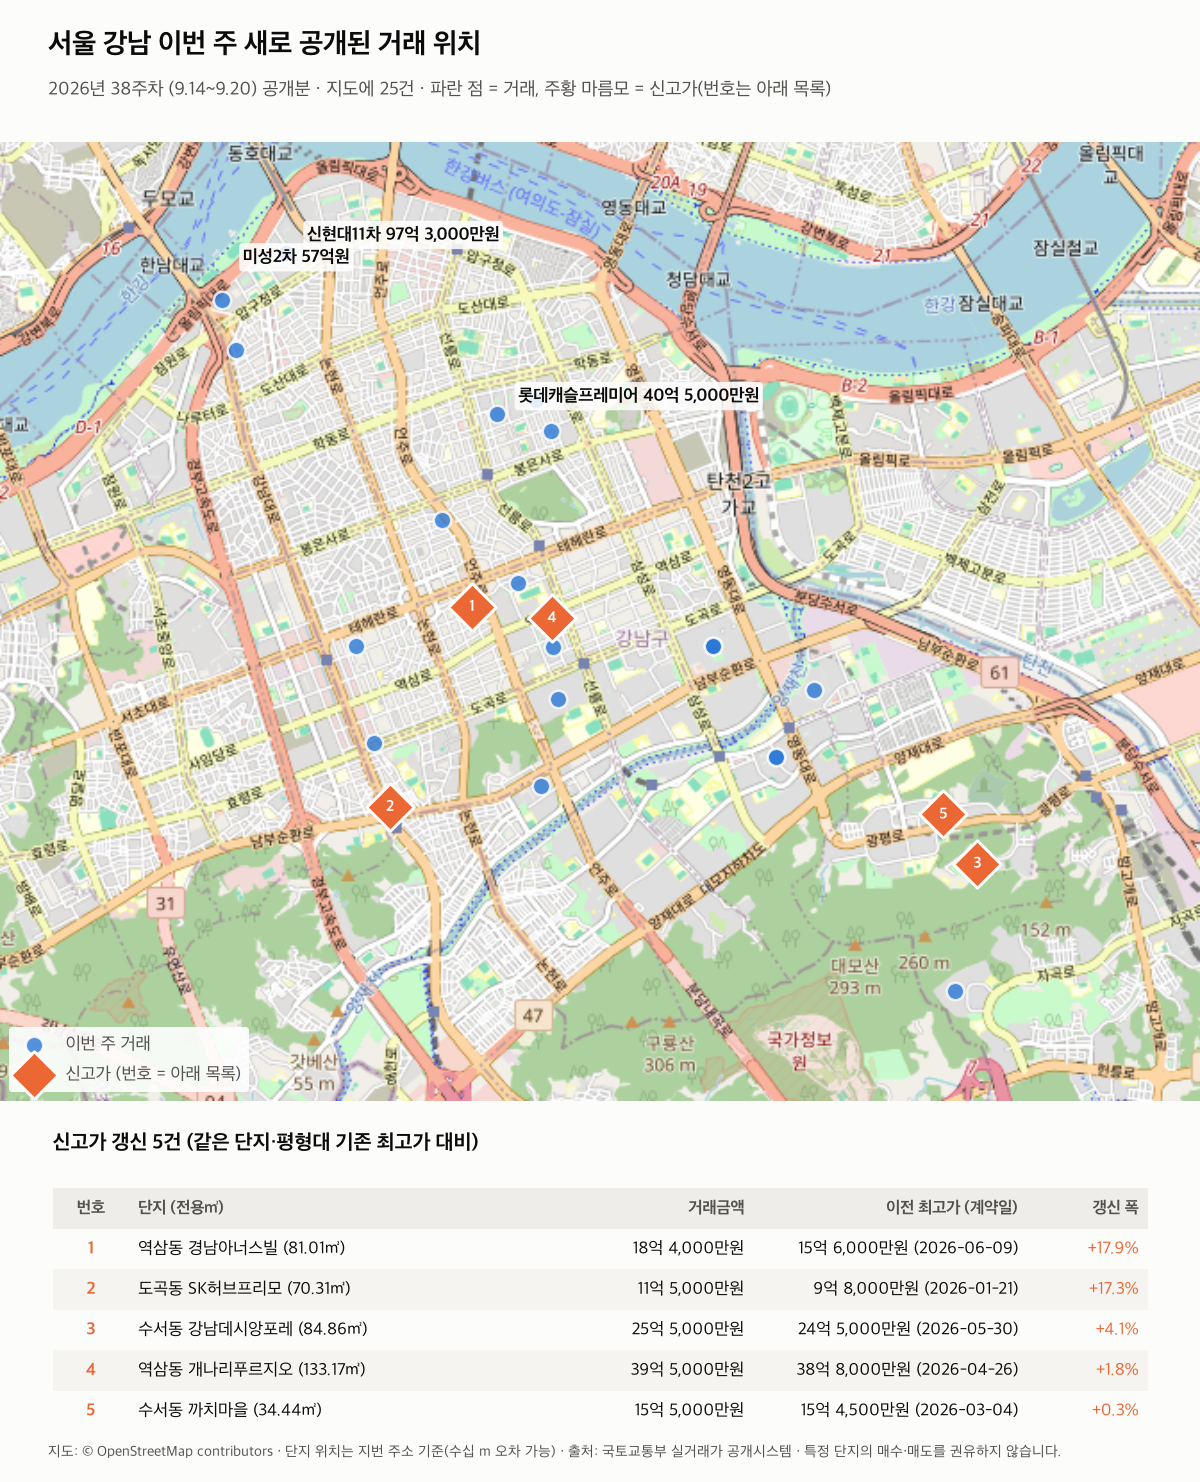This screenshot has width=1200, height=1482.
Task: Click the route 61 shield on the map
Action: [x=1000, y=672]
